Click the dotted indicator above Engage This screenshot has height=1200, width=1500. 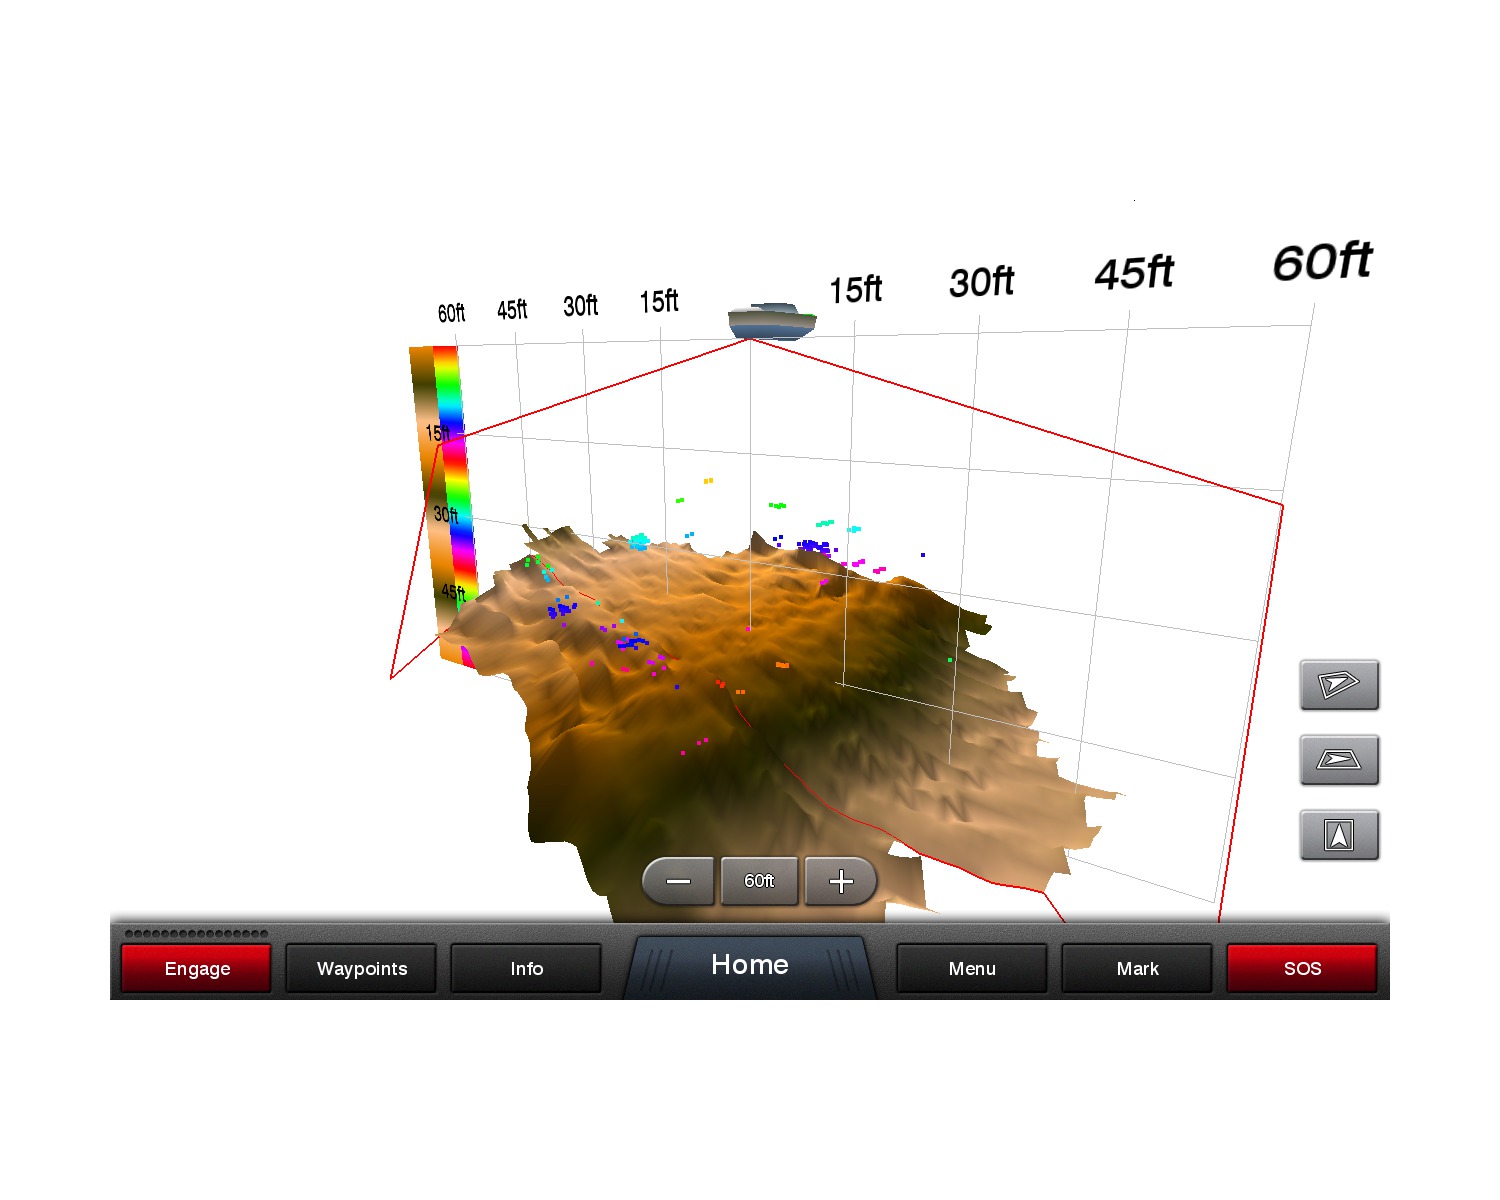coord(196,934)
